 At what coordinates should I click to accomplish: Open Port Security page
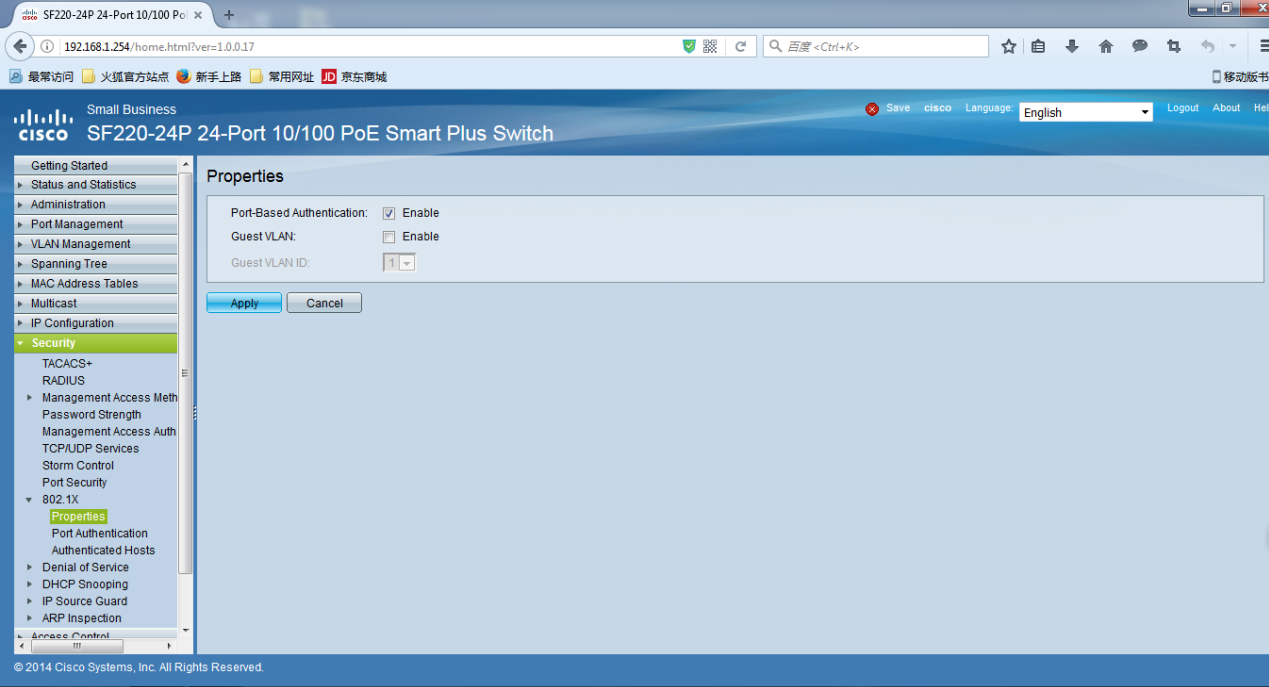[74, 483]
